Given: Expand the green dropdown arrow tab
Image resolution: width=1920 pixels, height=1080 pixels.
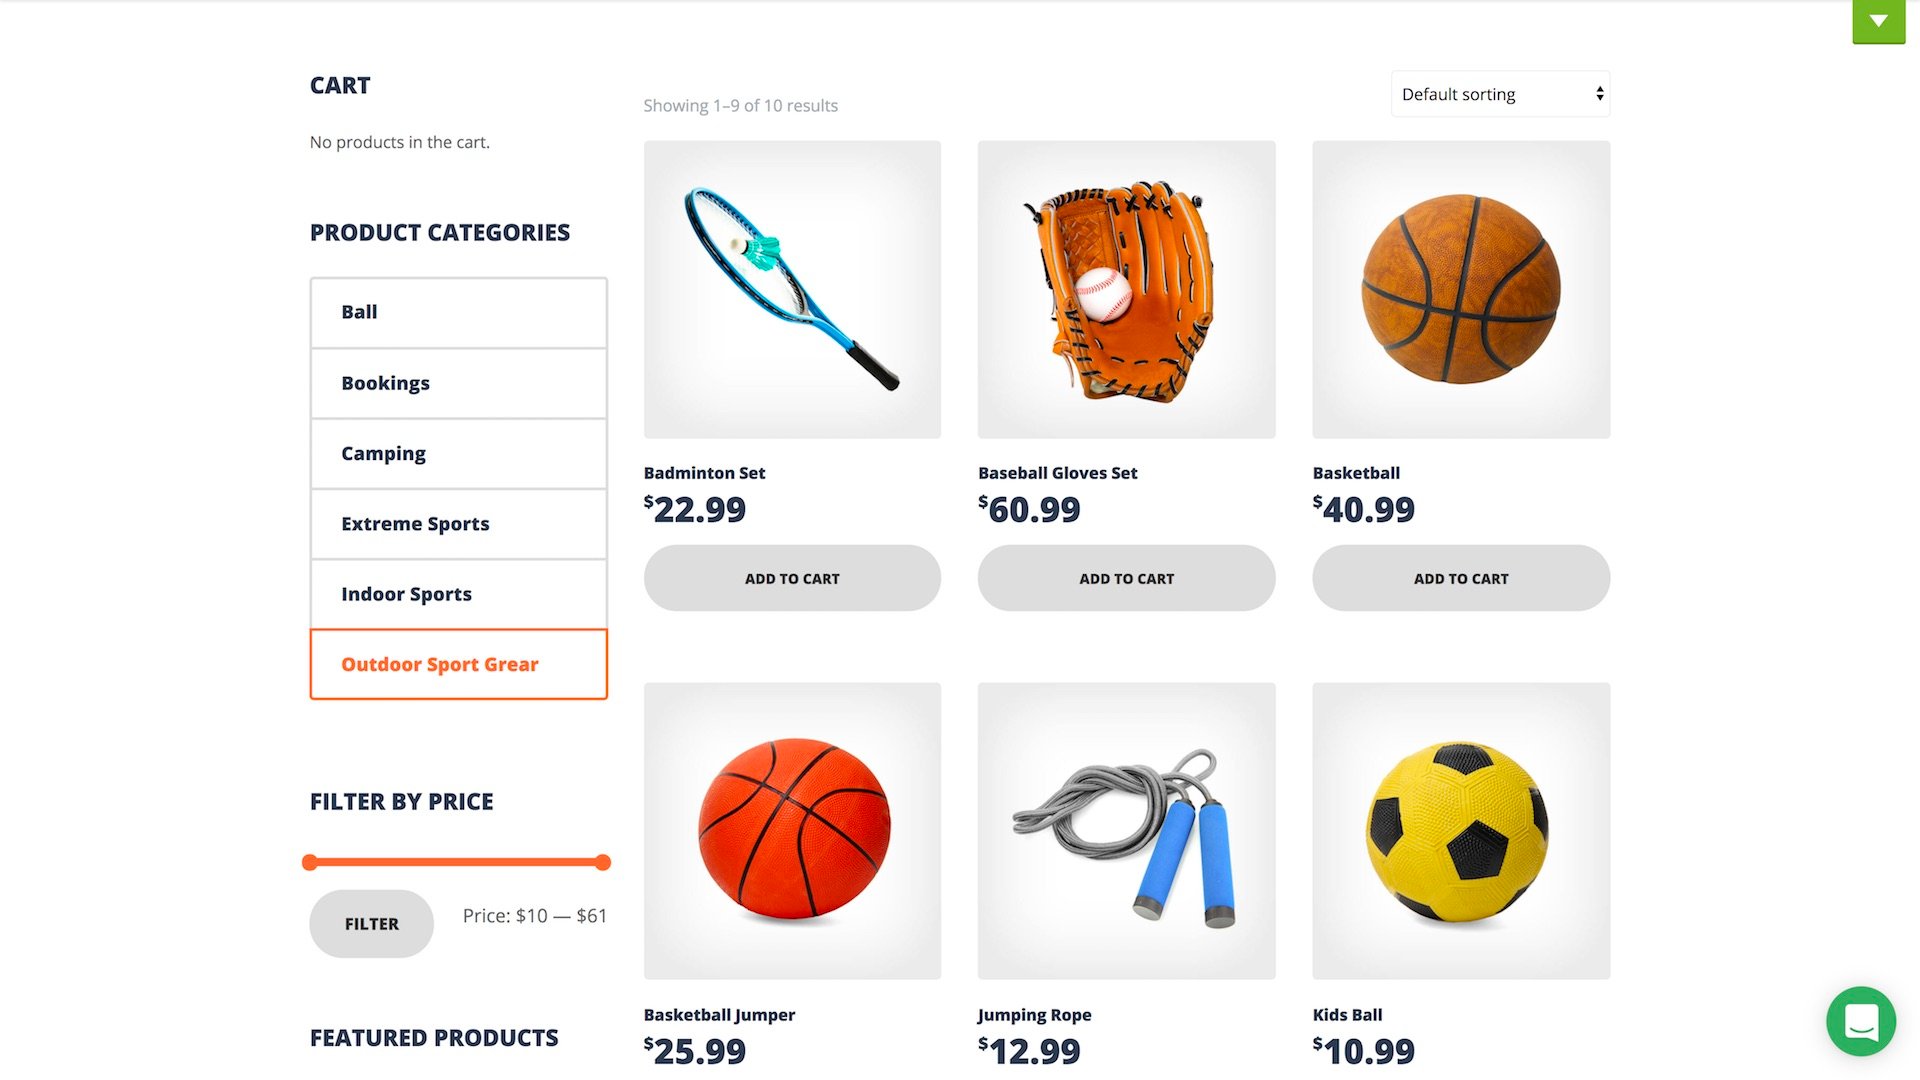Looking at the screenshot, I should 1878,21.
